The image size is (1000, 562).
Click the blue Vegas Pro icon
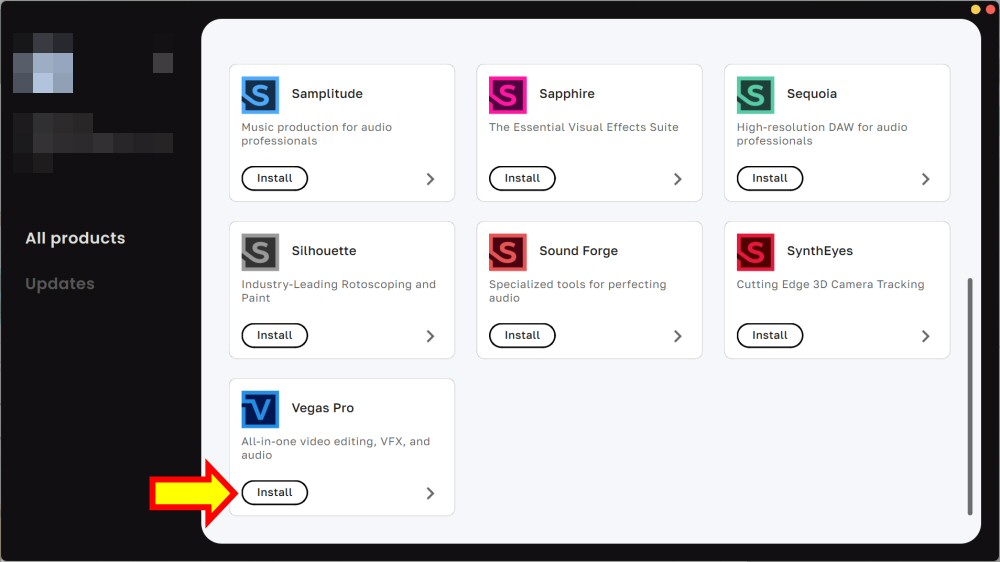[260, 409]
